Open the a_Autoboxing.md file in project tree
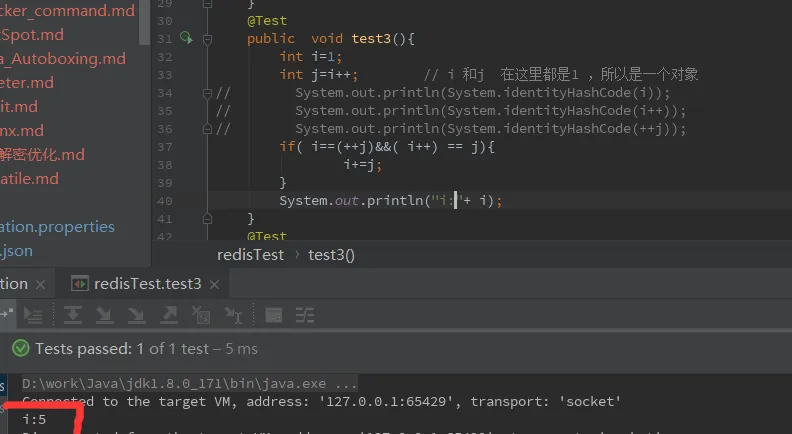The image size is (792, 434). pyautogui.click(x=63, y=59)
